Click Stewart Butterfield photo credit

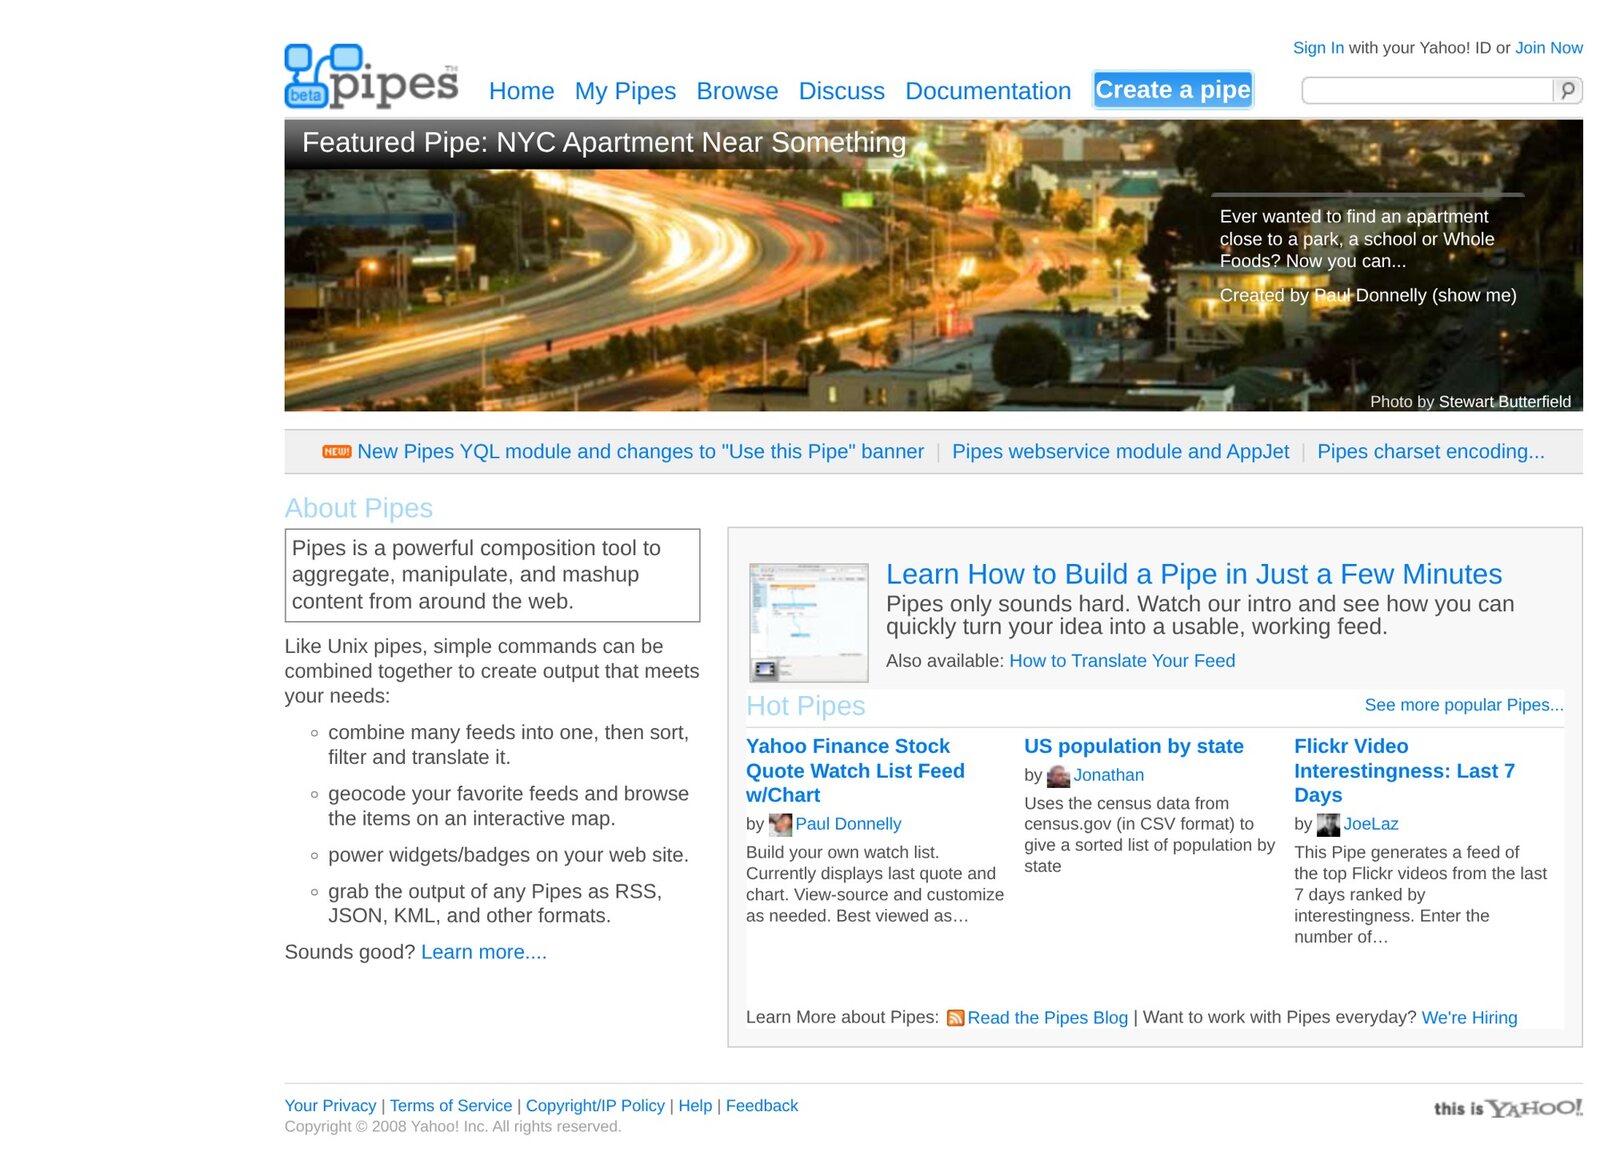1505,402
